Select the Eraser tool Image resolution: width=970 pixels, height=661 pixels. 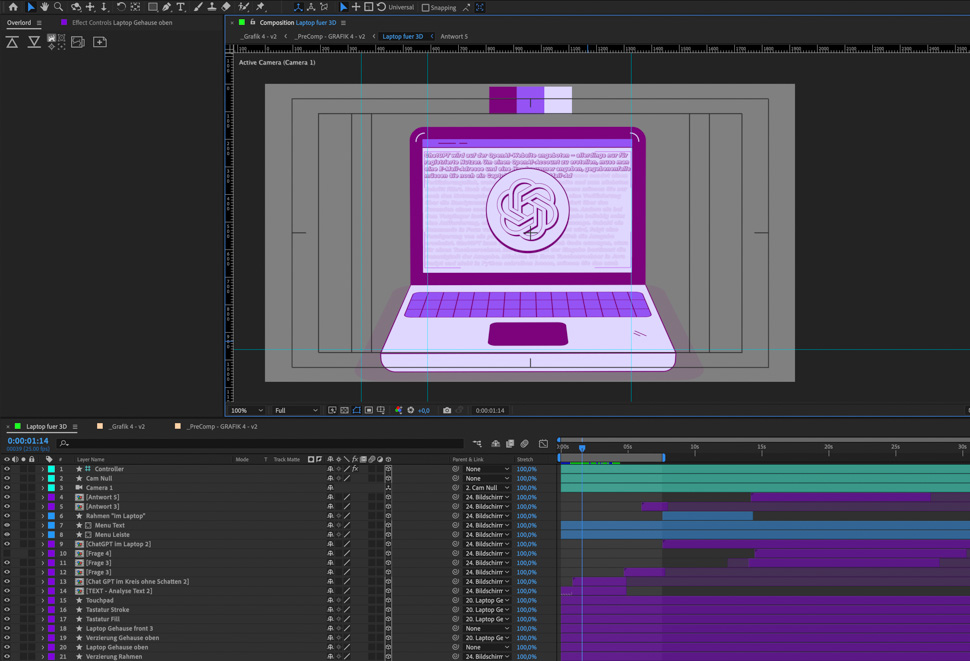tap(226, 7)
